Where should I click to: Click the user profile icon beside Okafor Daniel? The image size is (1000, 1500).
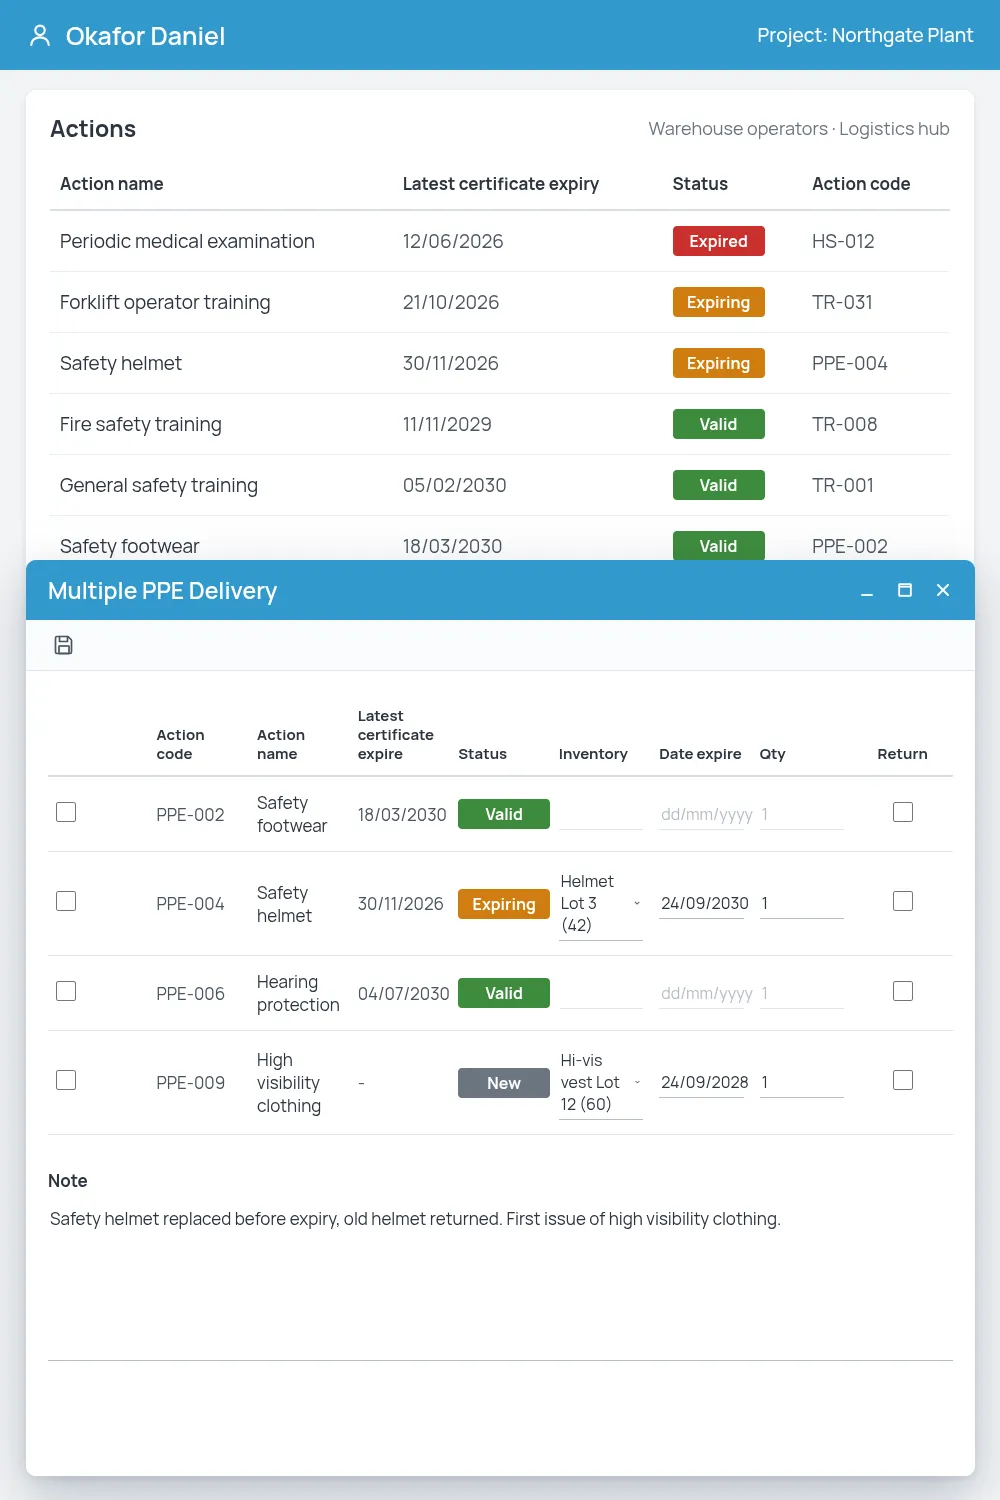pos(40,36)
